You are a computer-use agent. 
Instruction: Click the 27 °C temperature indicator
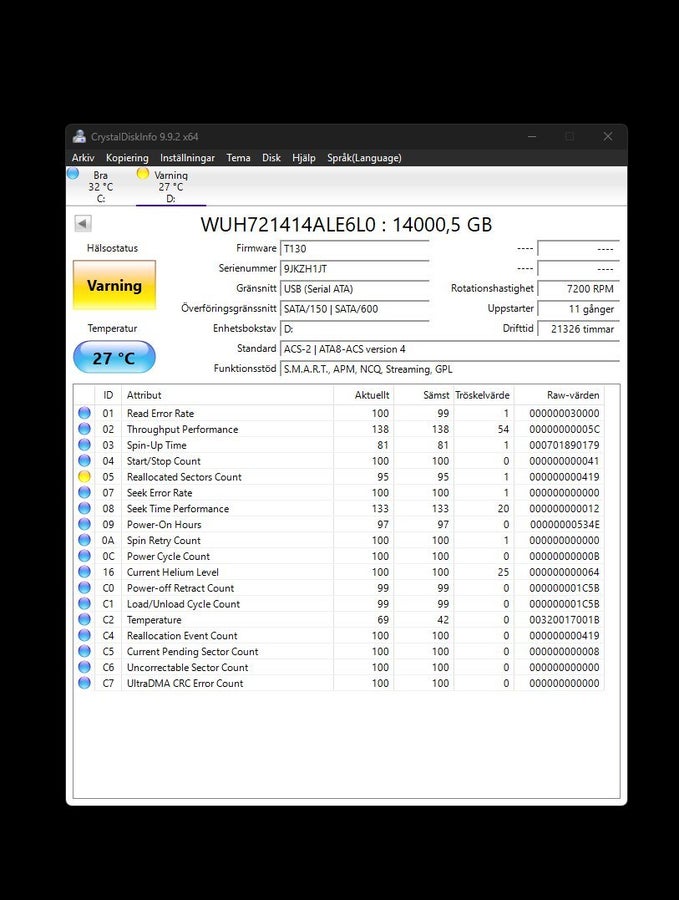click(114, 358)
